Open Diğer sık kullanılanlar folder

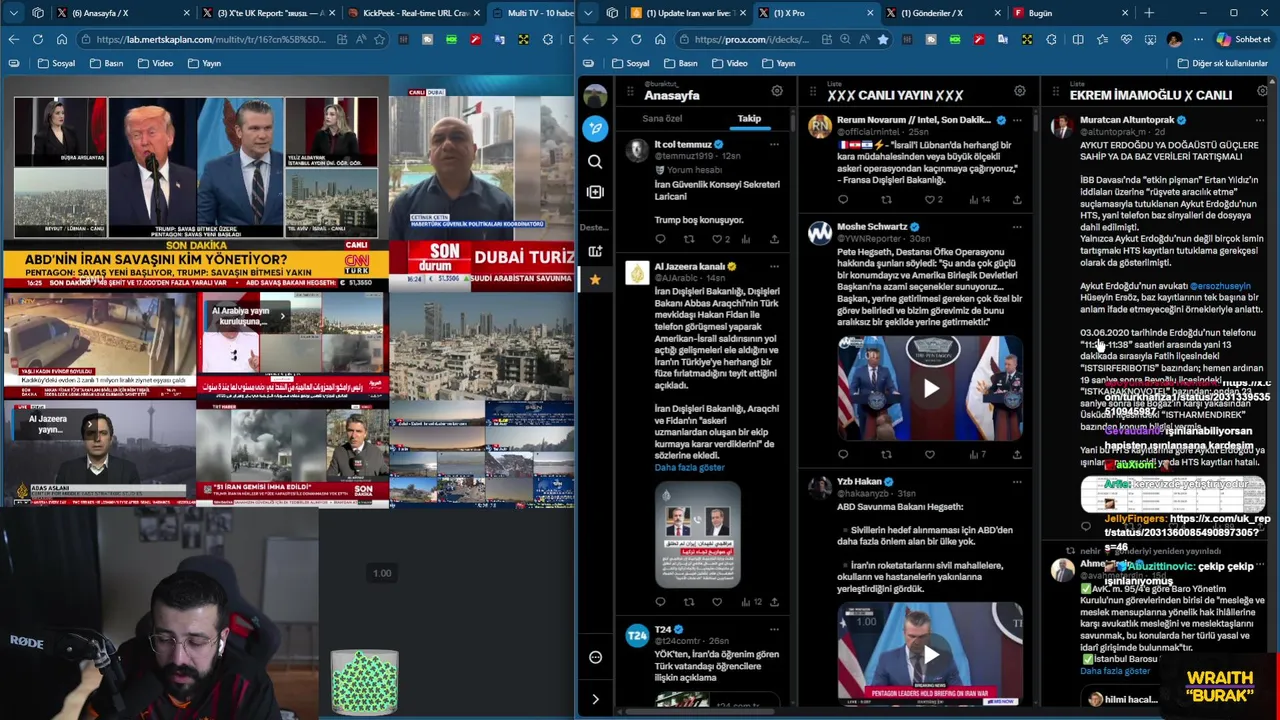pyautogui.click(x=1222, y=63)
